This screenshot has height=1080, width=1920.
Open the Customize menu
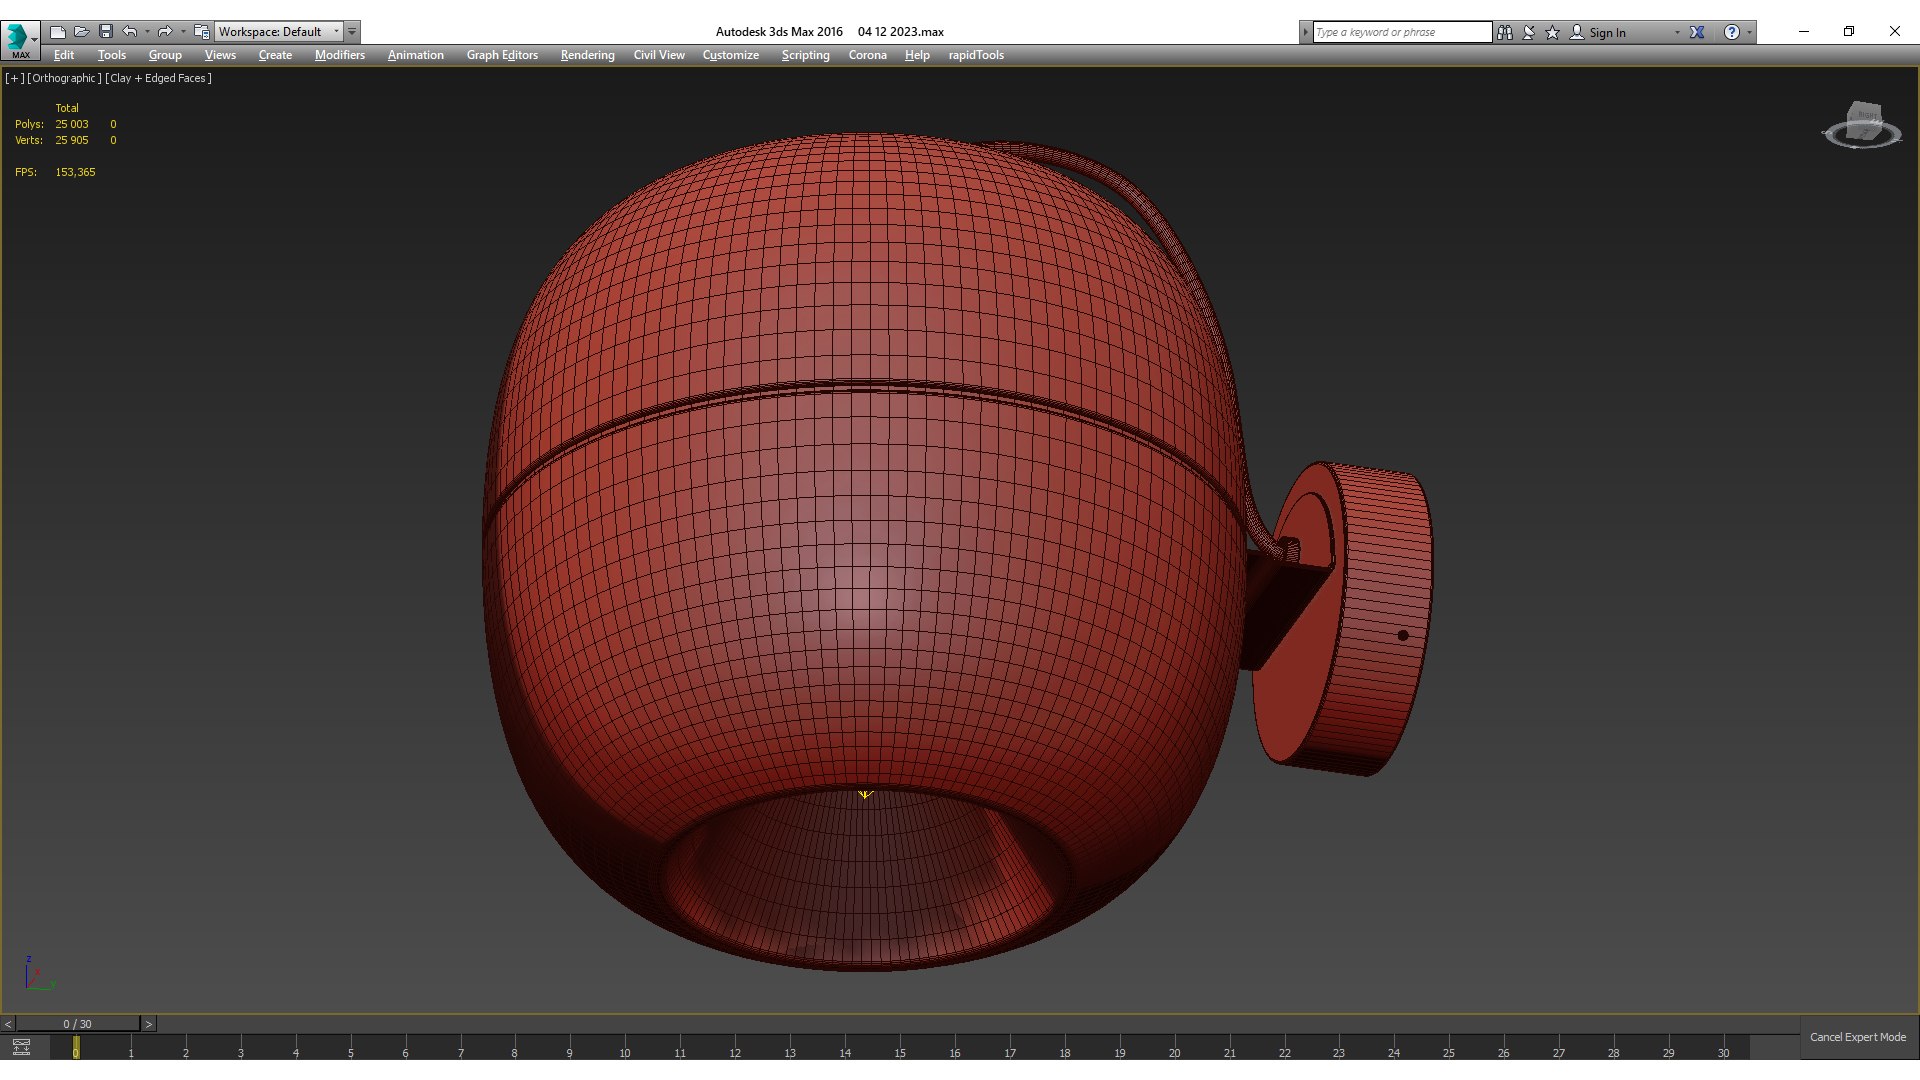pos(731,55)
